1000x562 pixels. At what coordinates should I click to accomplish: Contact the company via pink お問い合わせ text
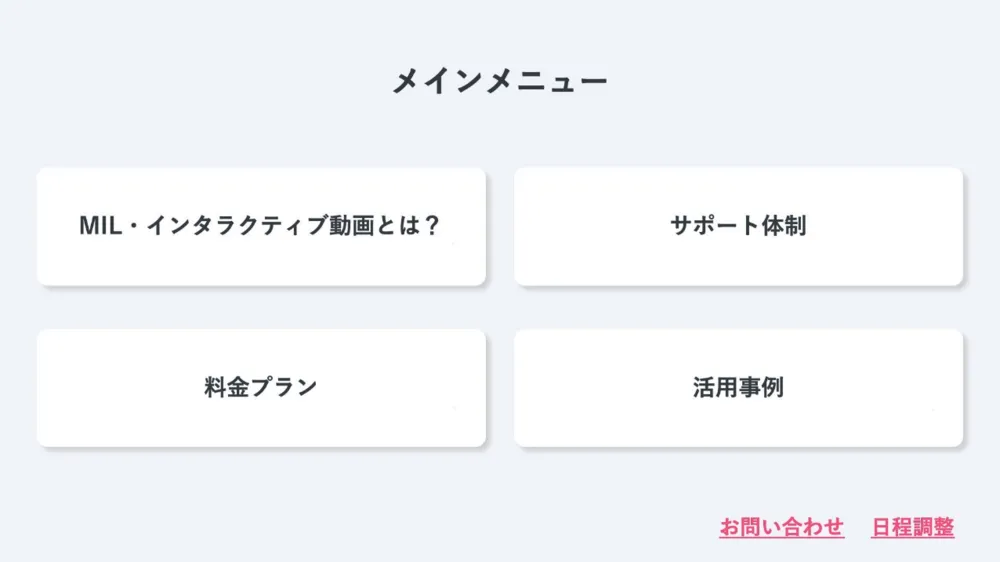click(x=781, y=528)
